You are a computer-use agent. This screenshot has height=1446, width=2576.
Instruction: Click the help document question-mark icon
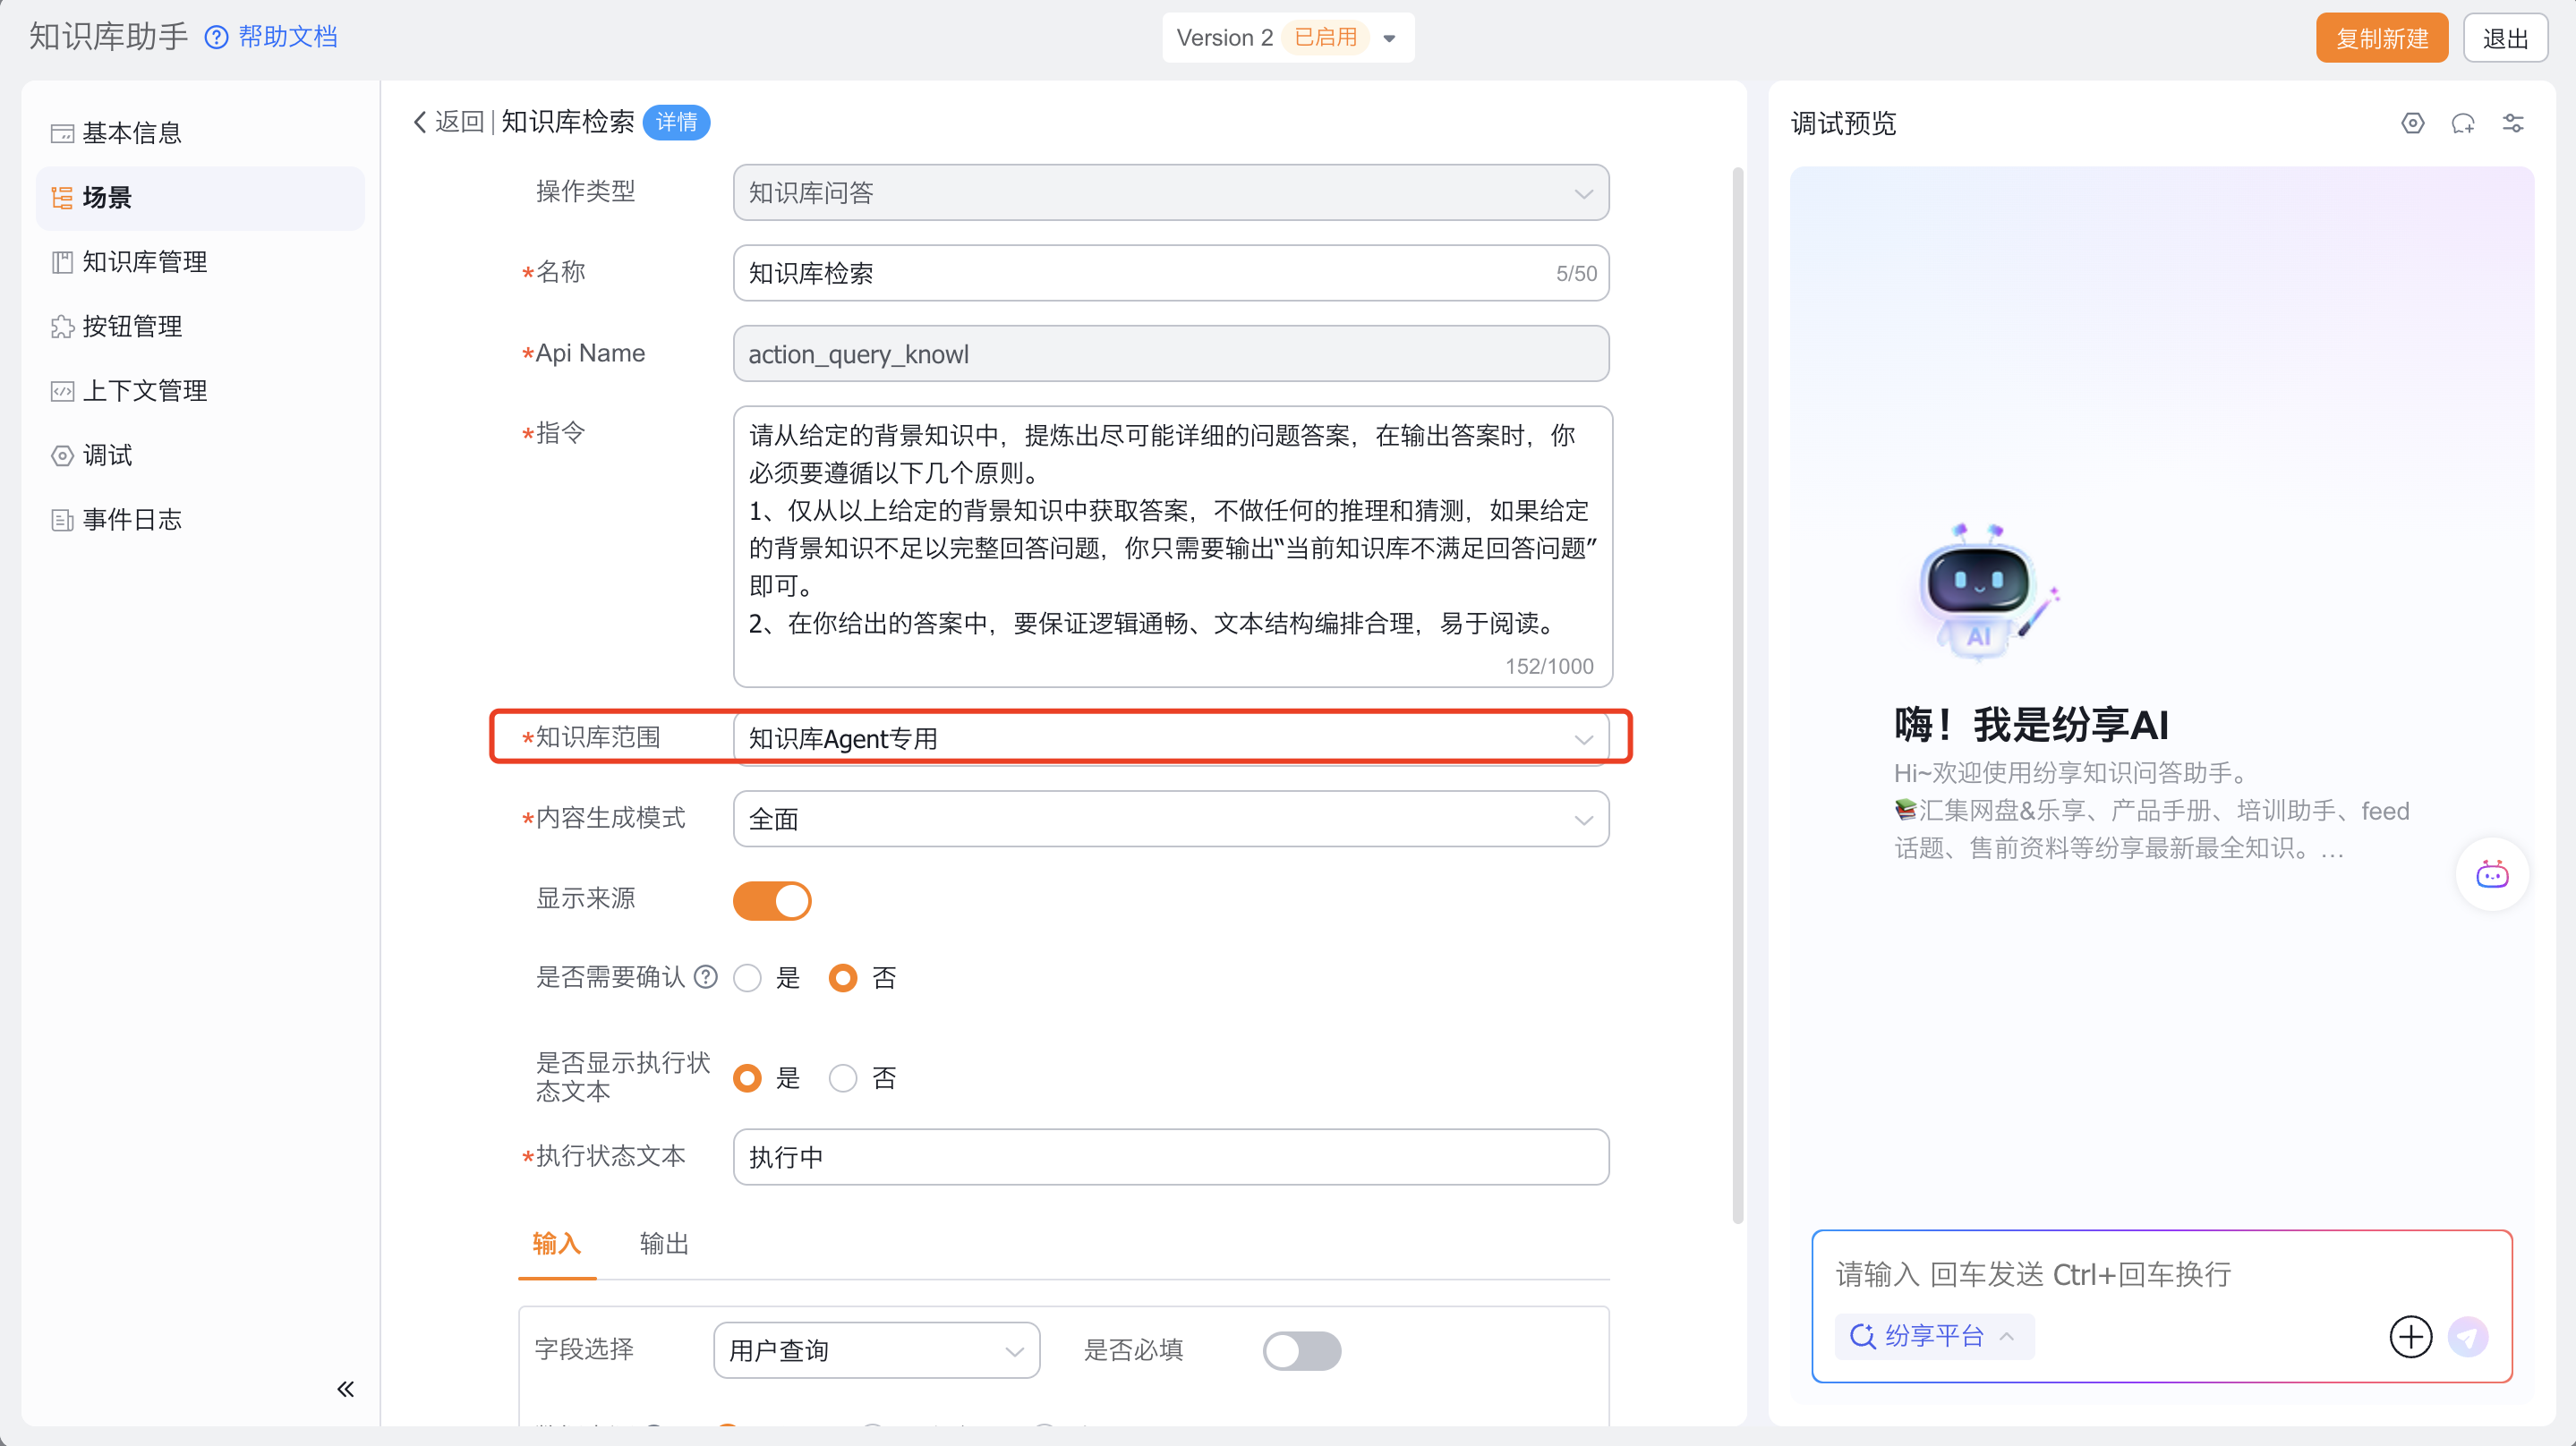point(216,37)
